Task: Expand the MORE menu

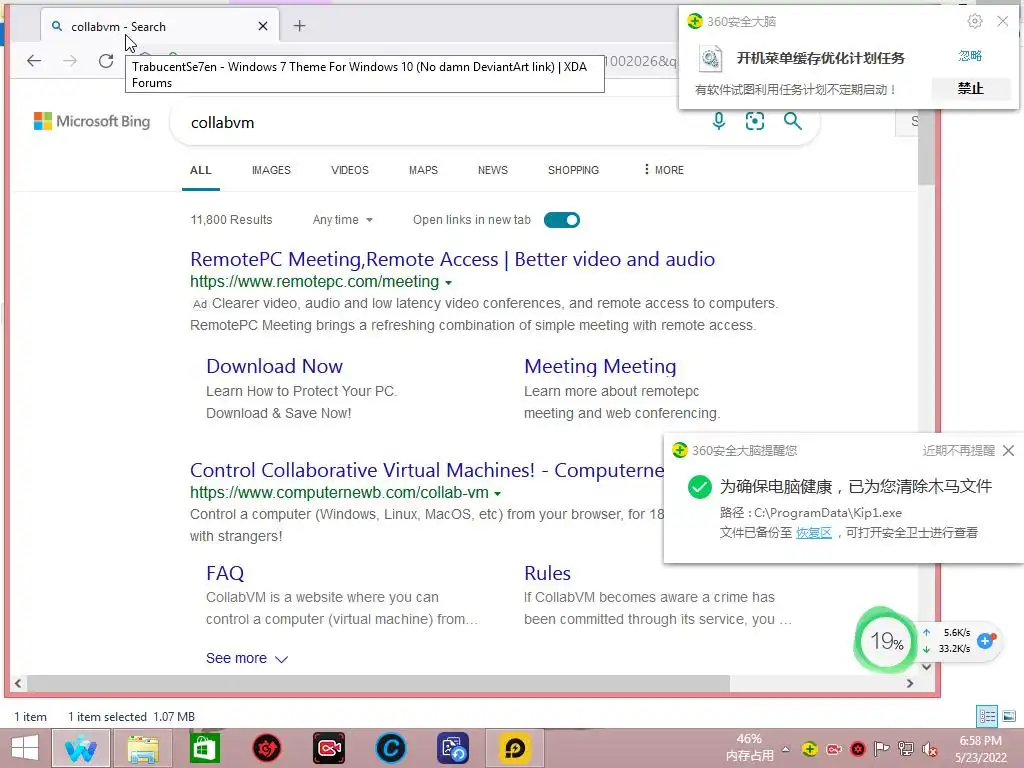Action: pyautogui.click(x=664, y=170)
